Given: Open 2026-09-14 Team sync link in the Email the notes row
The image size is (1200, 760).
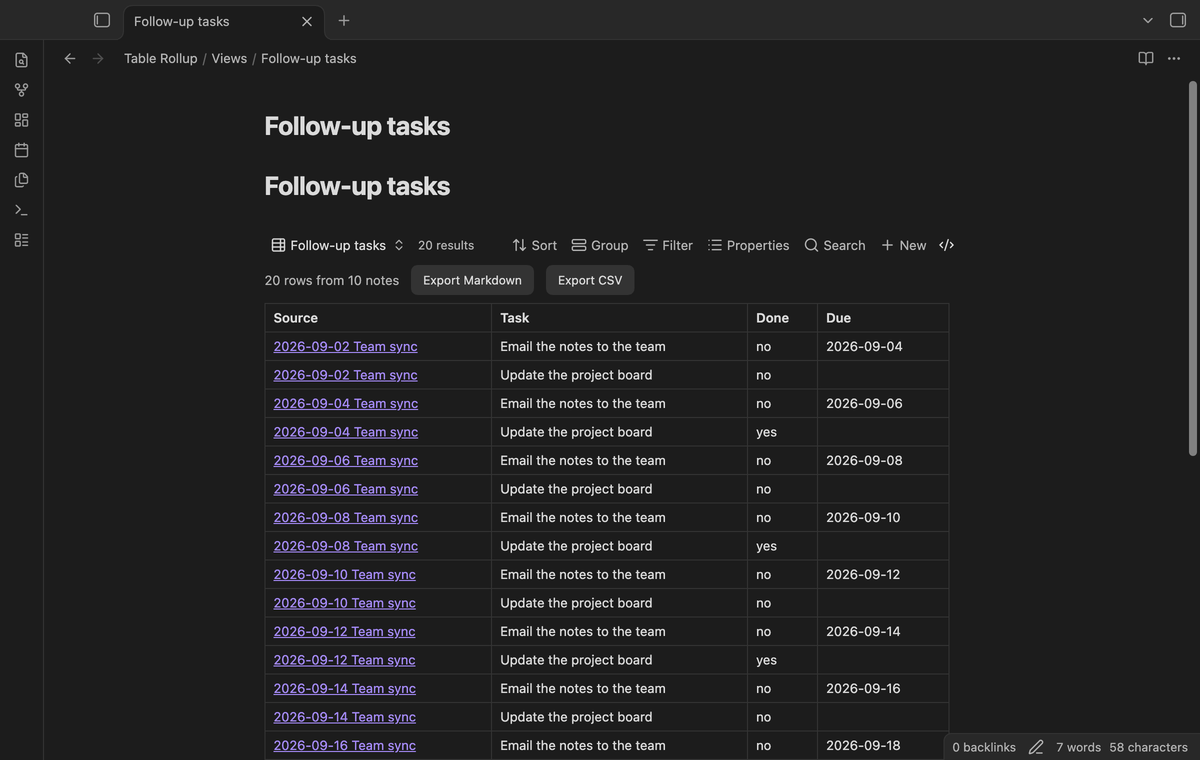Looking at the screenshot, I should point(344,689).
